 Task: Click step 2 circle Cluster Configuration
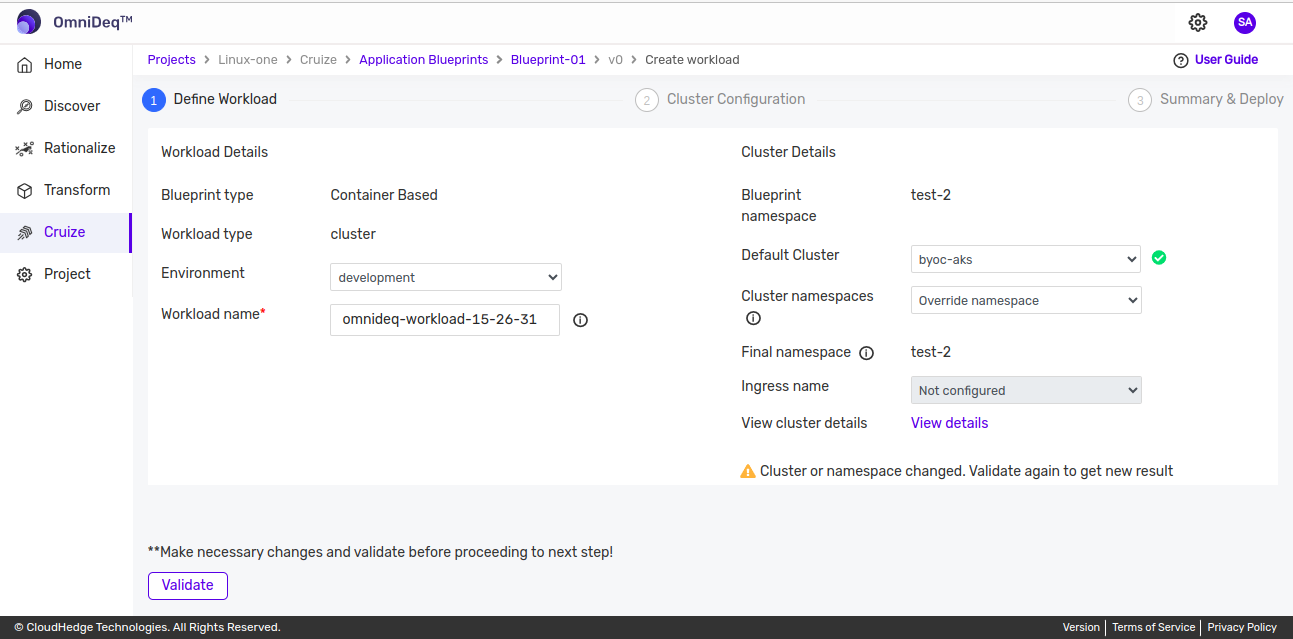647,100
